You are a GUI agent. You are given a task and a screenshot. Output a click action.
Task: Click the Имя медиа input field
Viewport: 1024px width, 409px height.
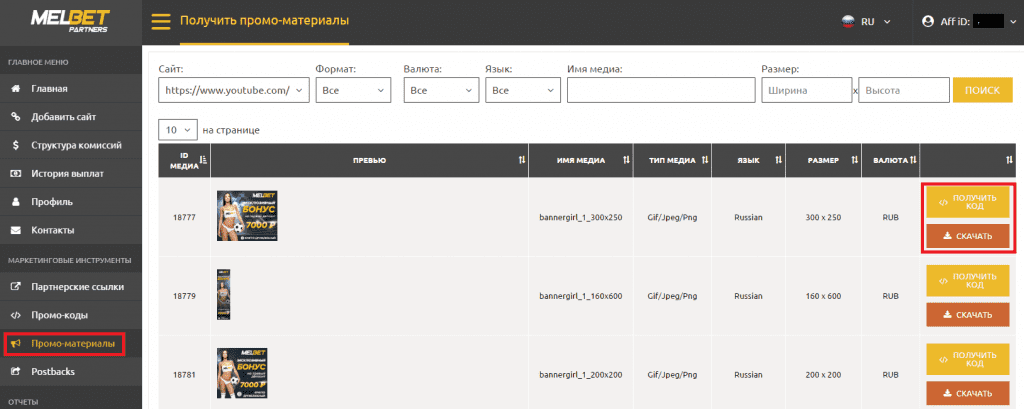coord(660,91)
